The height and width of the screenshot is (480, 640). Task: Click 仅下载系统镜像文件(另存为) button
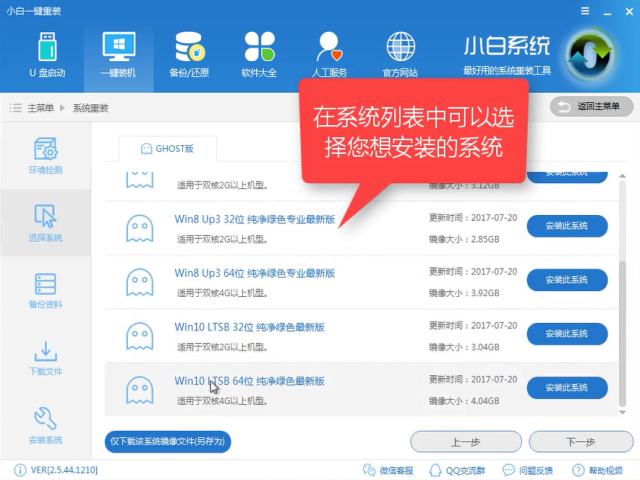[168, 440]
